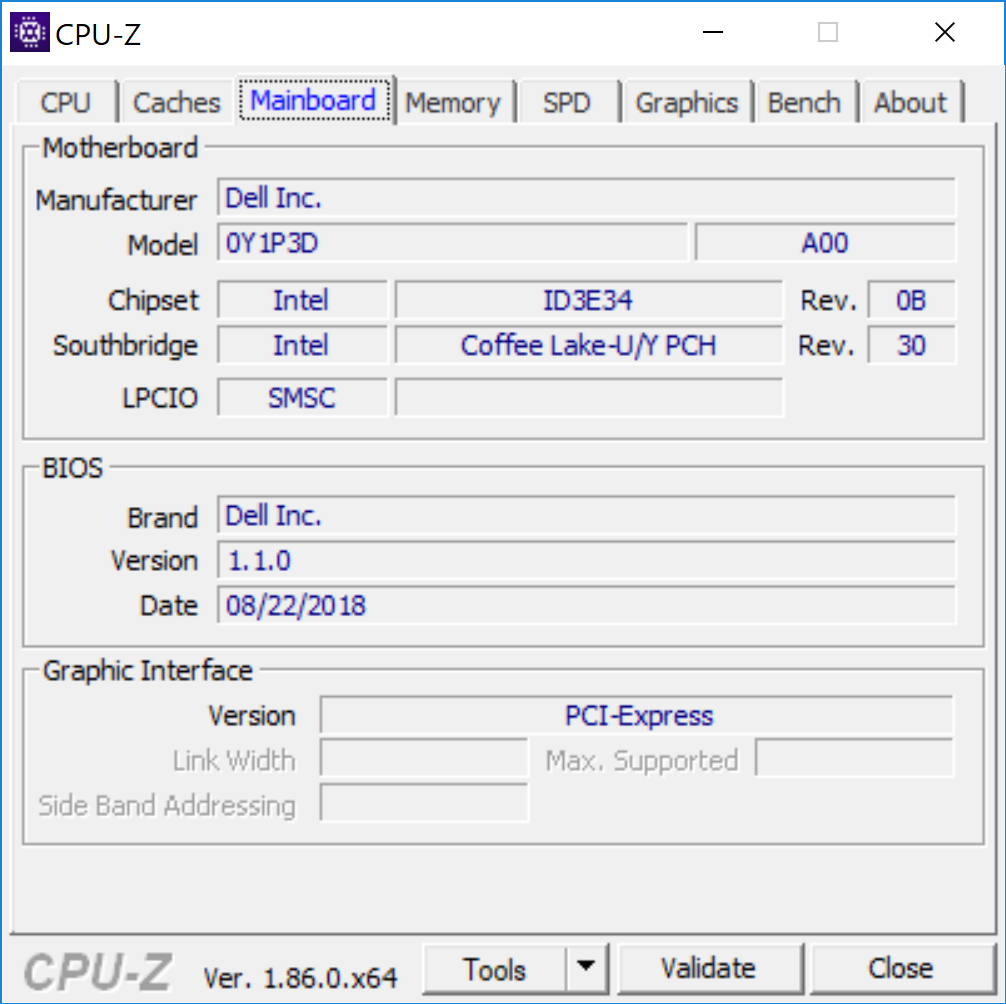
Task: Open the Tools dropdown arrow
Action: click(x=586, y=967)
